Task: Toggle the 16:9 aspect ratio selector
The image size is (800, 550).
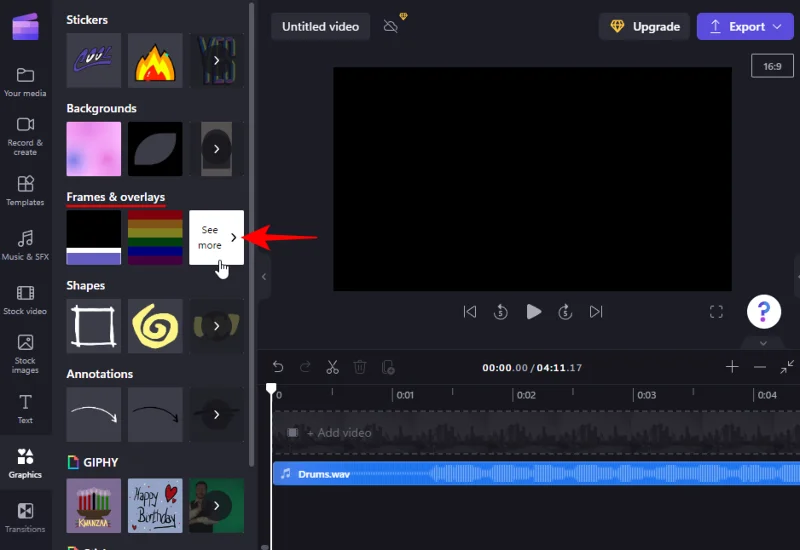Action: tap(772, 66)
